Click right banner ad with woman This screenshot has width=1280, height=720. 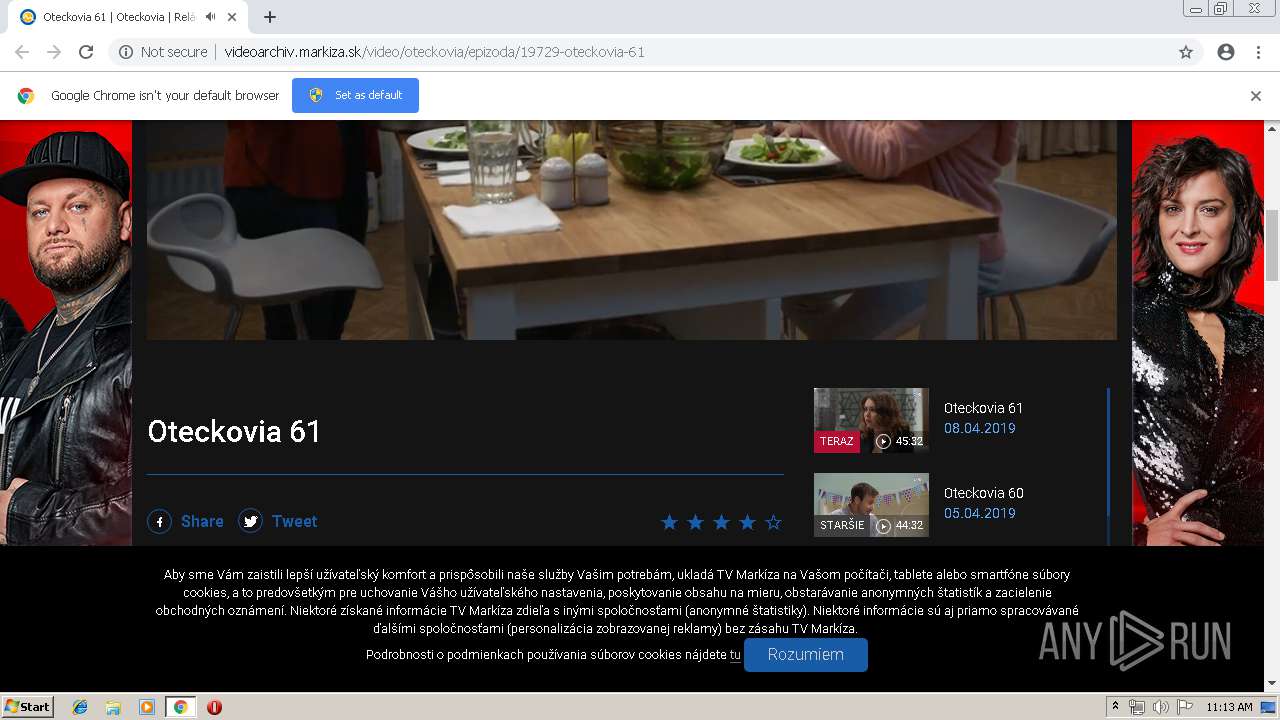pos(1198,332)
